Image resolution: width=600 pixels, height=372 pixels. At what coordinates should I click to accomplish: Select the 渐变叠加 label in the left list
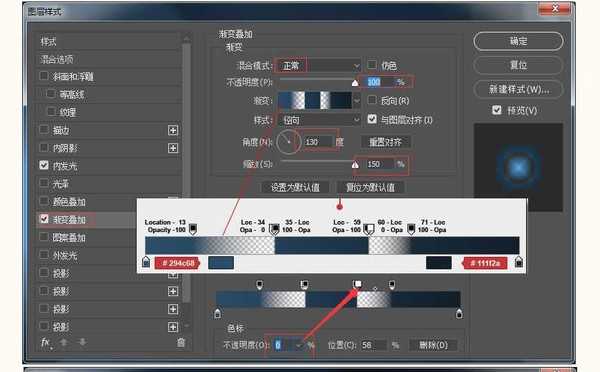coord(69,220)
